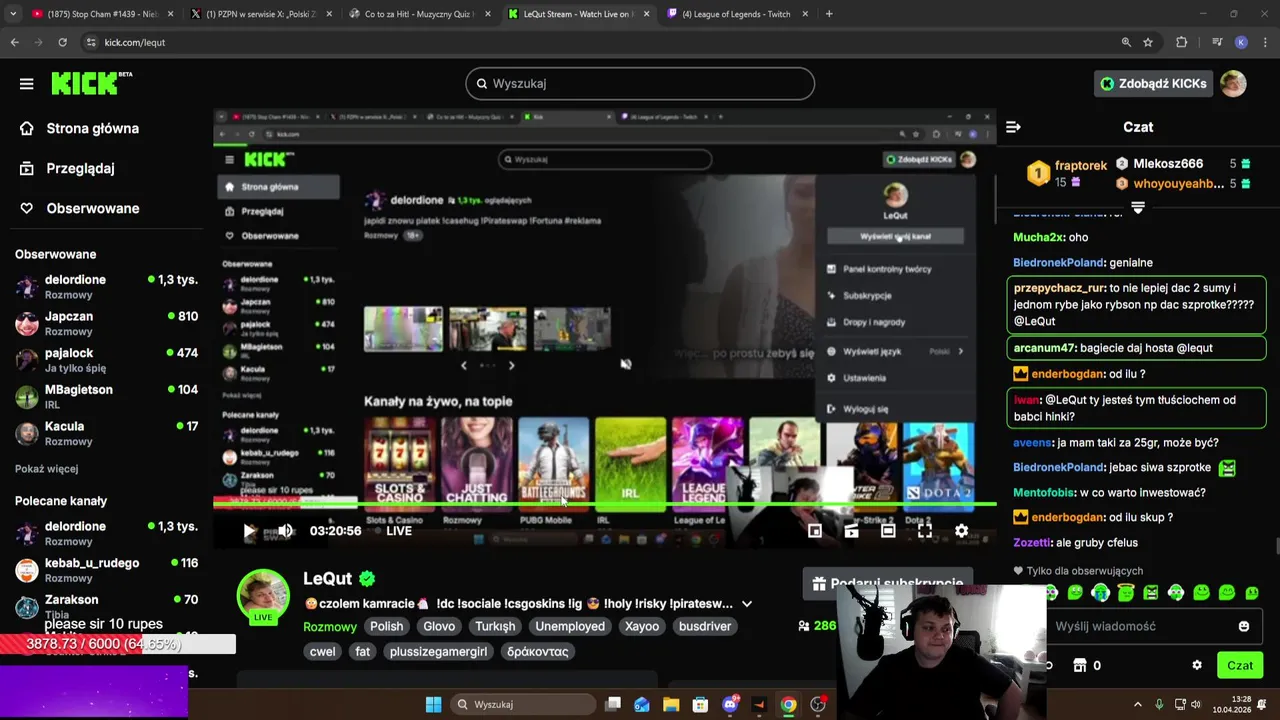Click LeQut's round profile avatar with LIVE badge
The height and width of the screenshot is (720, 1280).
tap(263, 597)
